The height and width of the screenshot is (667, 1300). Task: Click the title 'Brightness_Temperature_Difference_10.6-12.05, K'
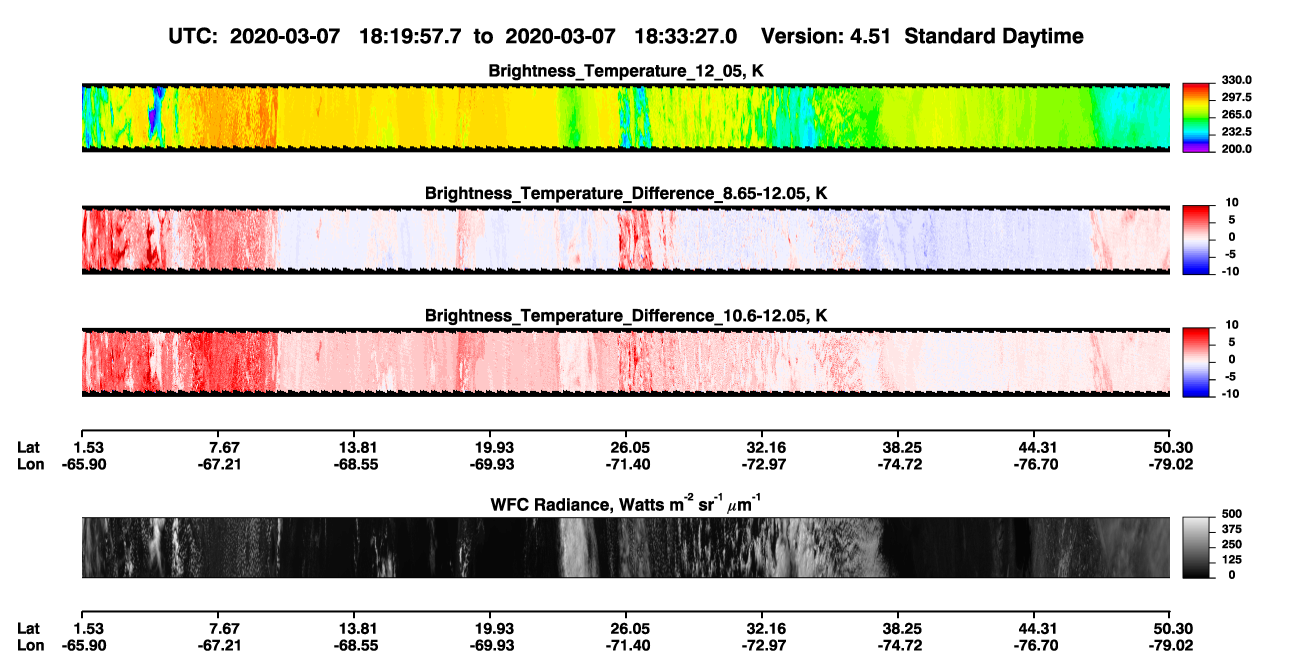pos(625,316)
